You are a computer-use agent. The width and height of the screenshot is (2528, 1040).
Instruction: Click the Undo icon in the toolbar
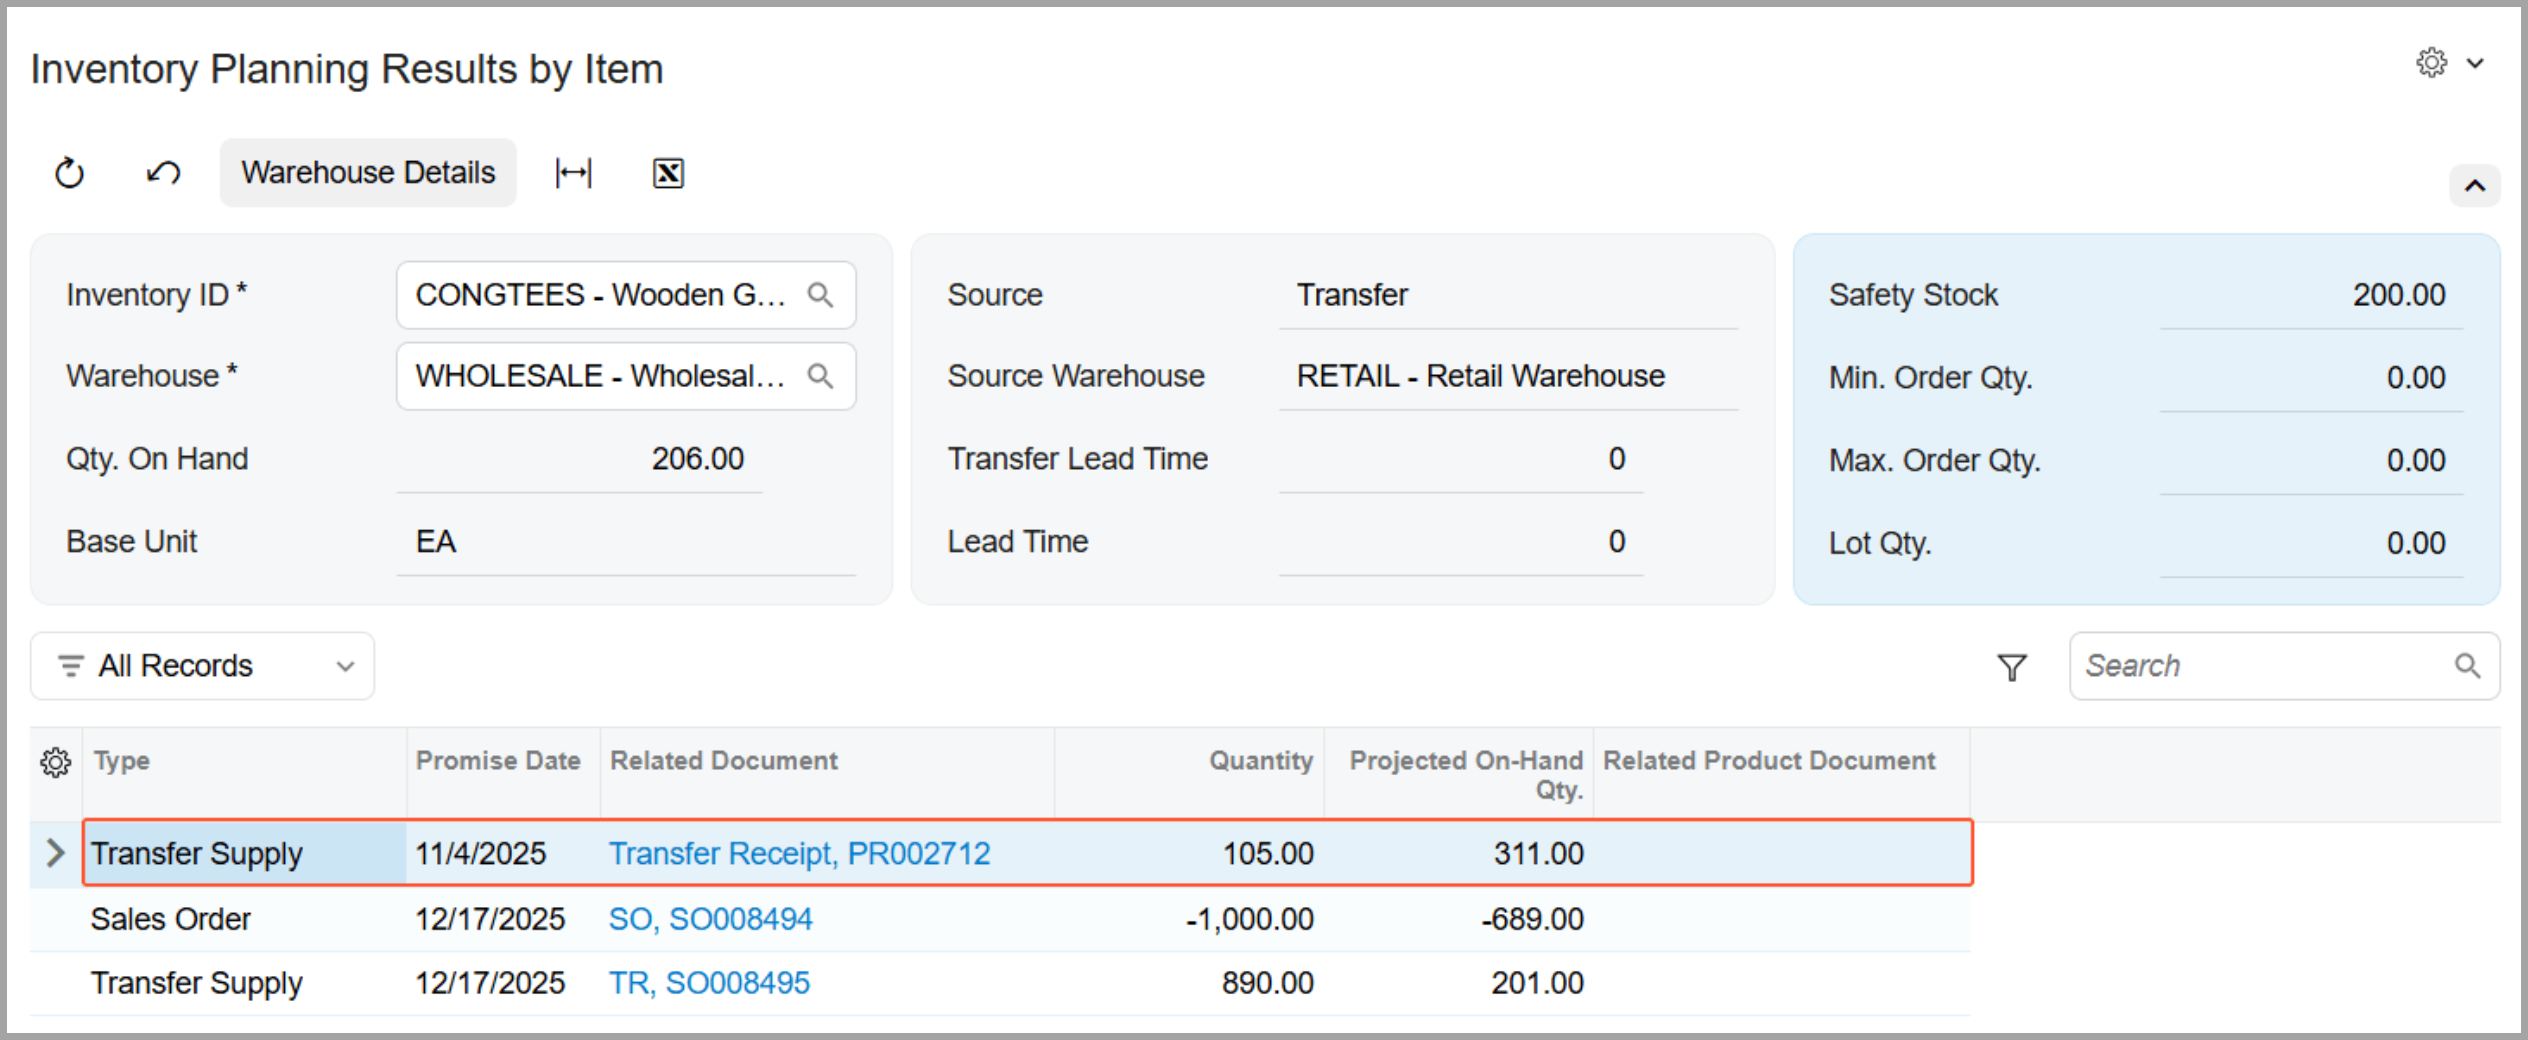tap(163, 173)
